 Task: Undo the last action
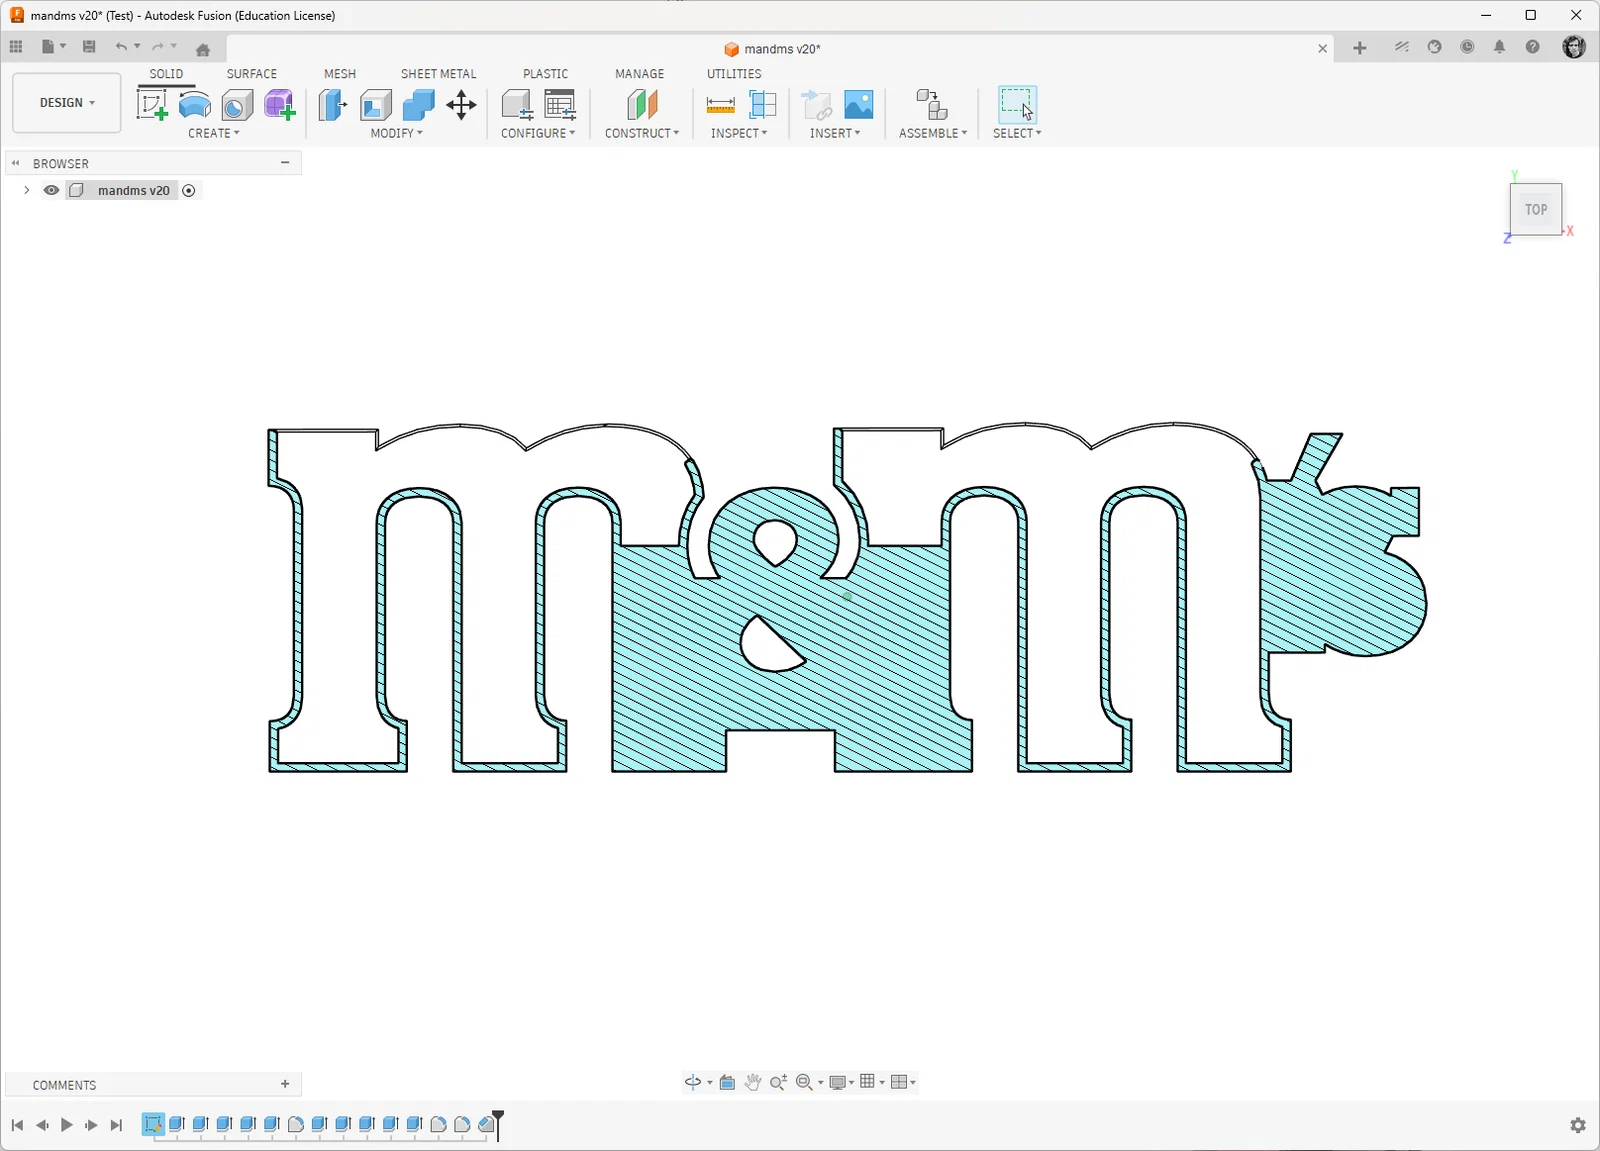(x=121, y=47)
